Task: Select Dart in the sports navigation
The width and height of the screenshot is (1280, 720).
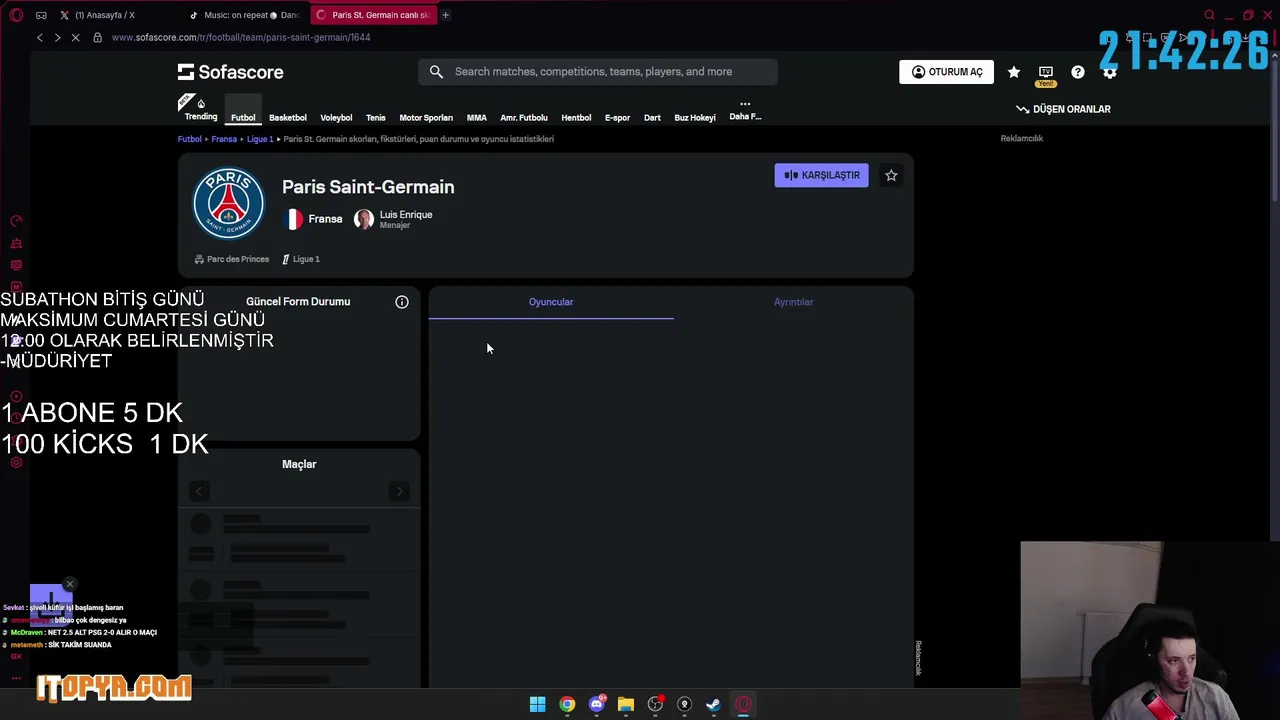Action: point(652,118)
